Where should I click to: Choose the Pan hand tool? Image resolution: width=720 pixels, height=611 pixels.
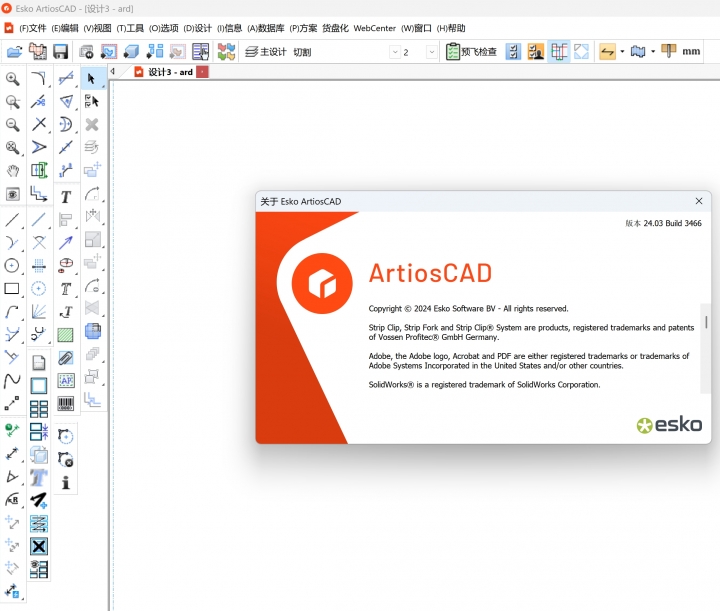[13, 171]
